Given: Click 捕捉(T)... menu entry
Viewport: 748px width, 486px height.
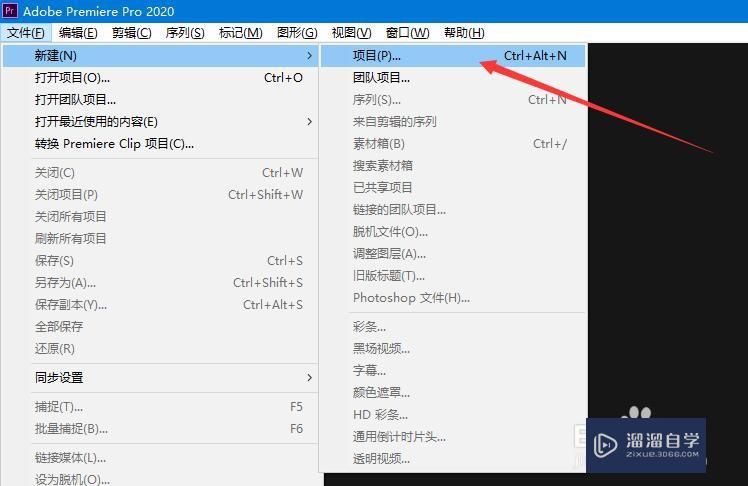Looking at the screenshot, I should pos(160,406).
